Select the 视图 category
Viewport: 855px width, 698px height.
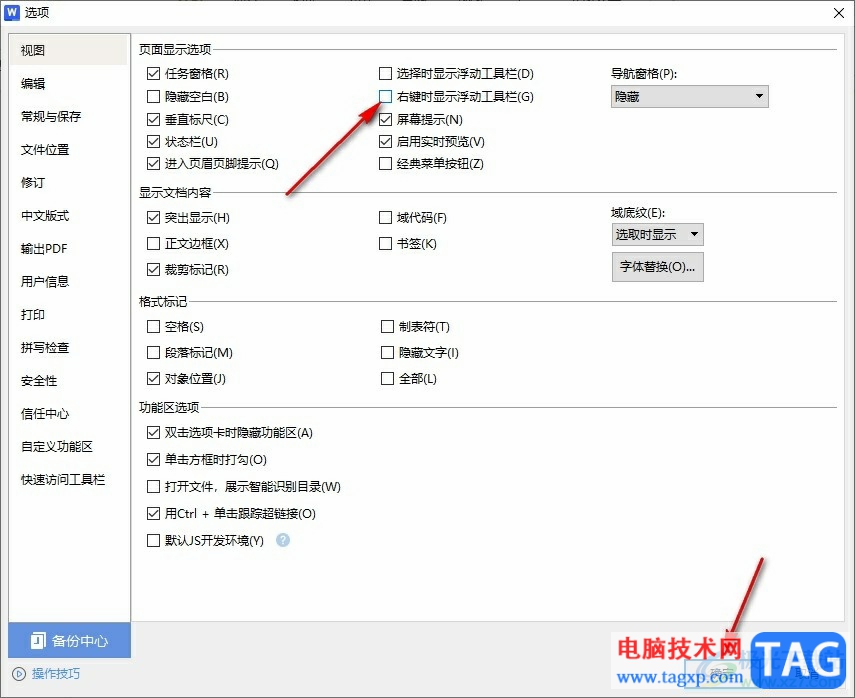pyautogui.click(x=69, y=50)
